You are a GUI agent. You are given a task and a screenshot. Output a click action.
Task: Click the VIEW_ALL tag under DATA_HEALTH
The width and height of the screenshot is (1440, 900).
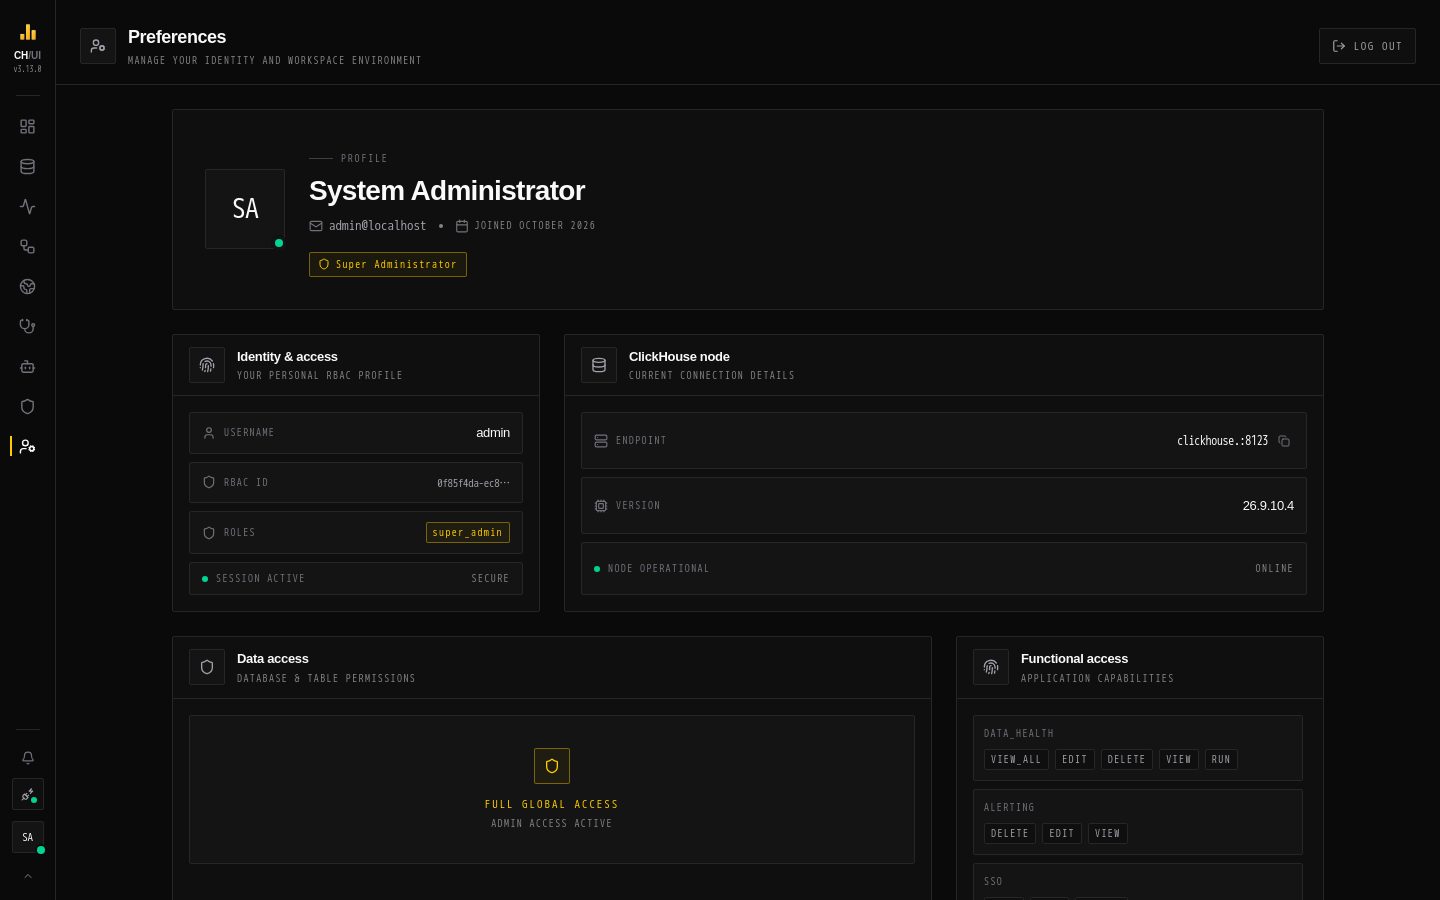click(1016, 760)
